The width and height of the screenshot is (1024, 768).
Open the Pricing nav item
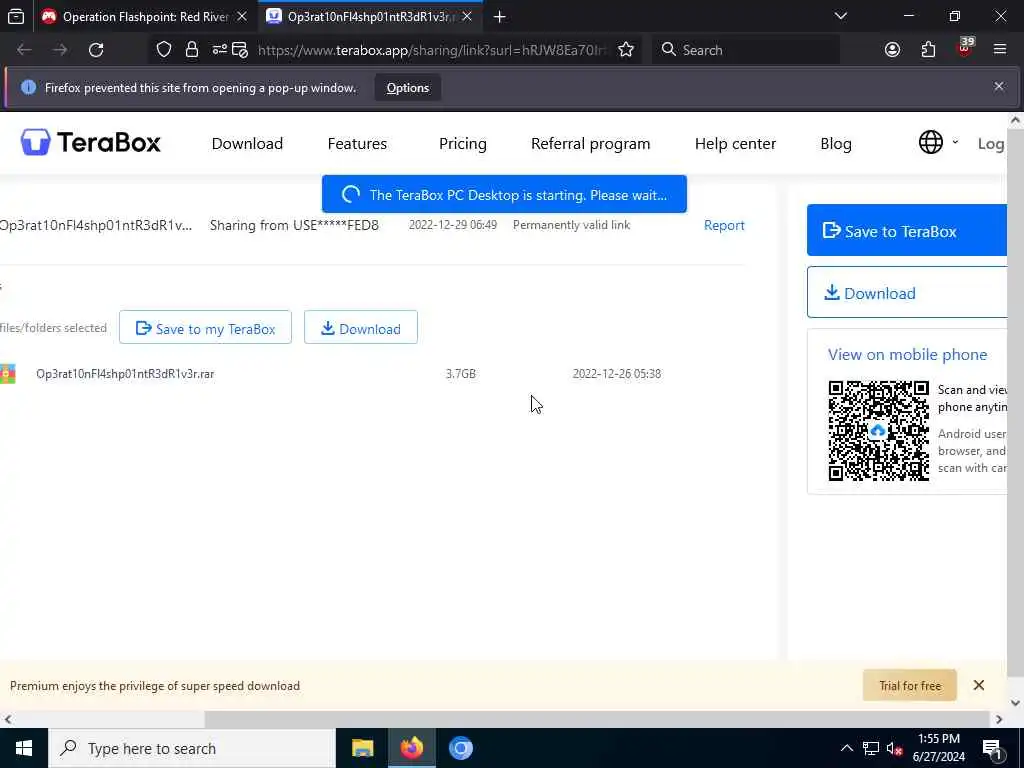pos(463,144)
